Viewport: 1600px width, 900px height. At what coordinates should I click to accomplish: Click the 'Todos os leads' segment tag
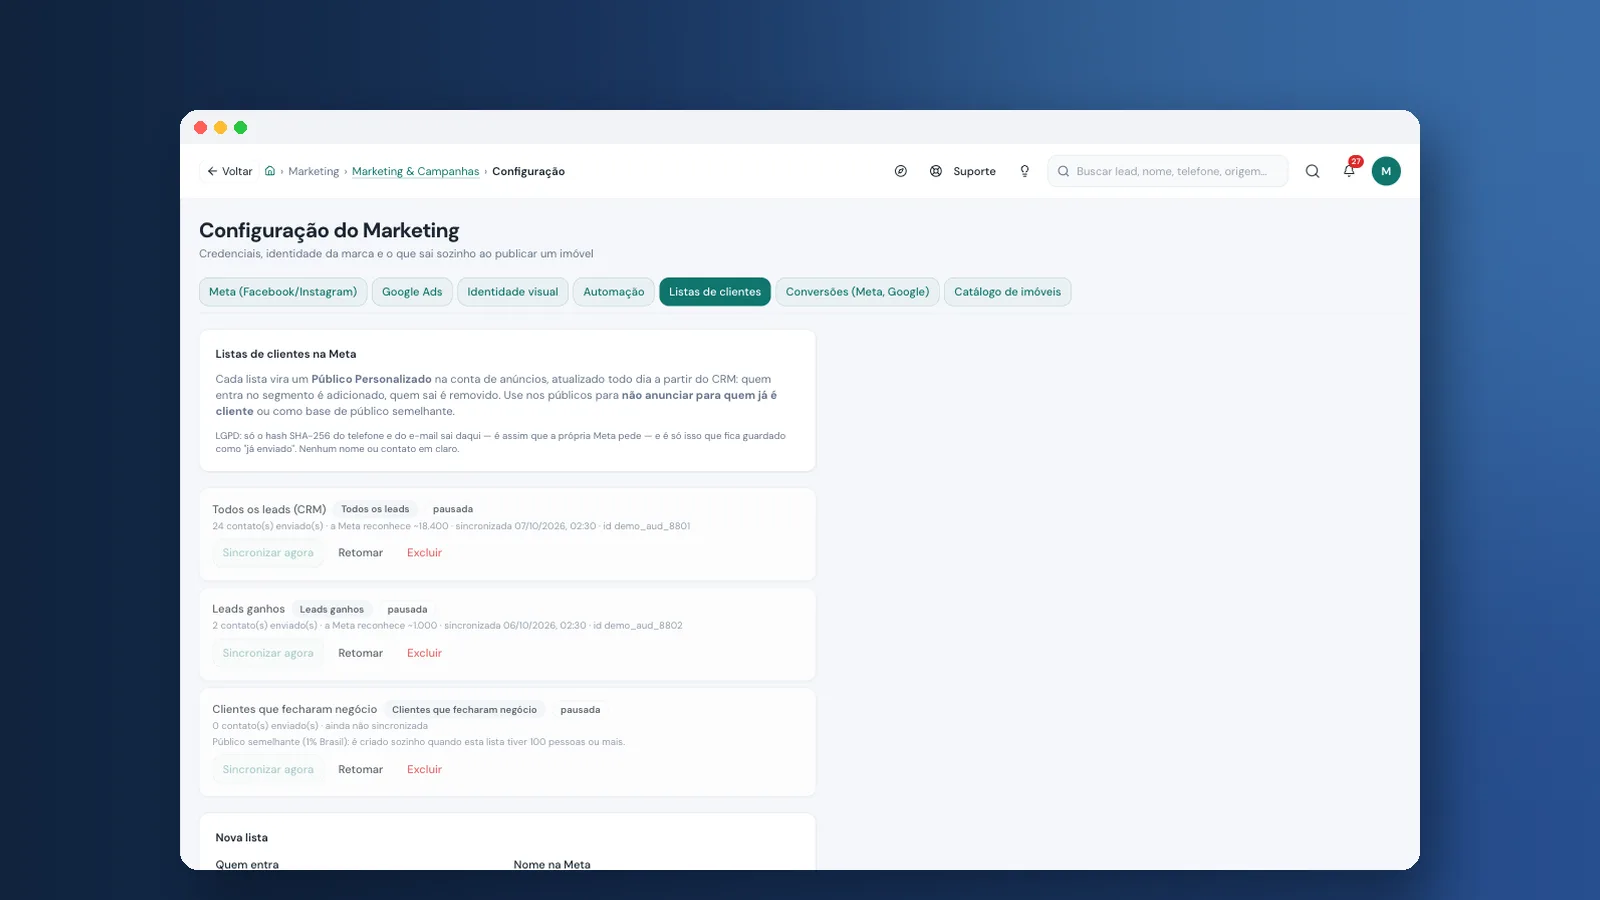(375, 509)
